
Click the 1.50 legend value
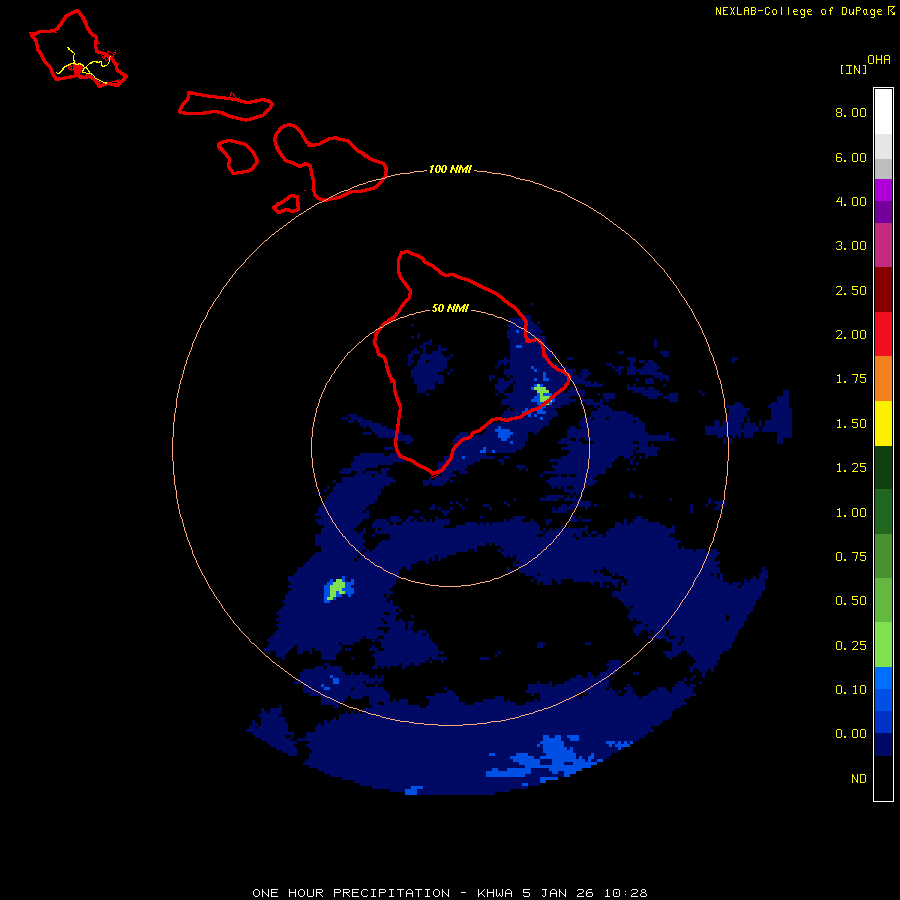[x=851, y=424]
